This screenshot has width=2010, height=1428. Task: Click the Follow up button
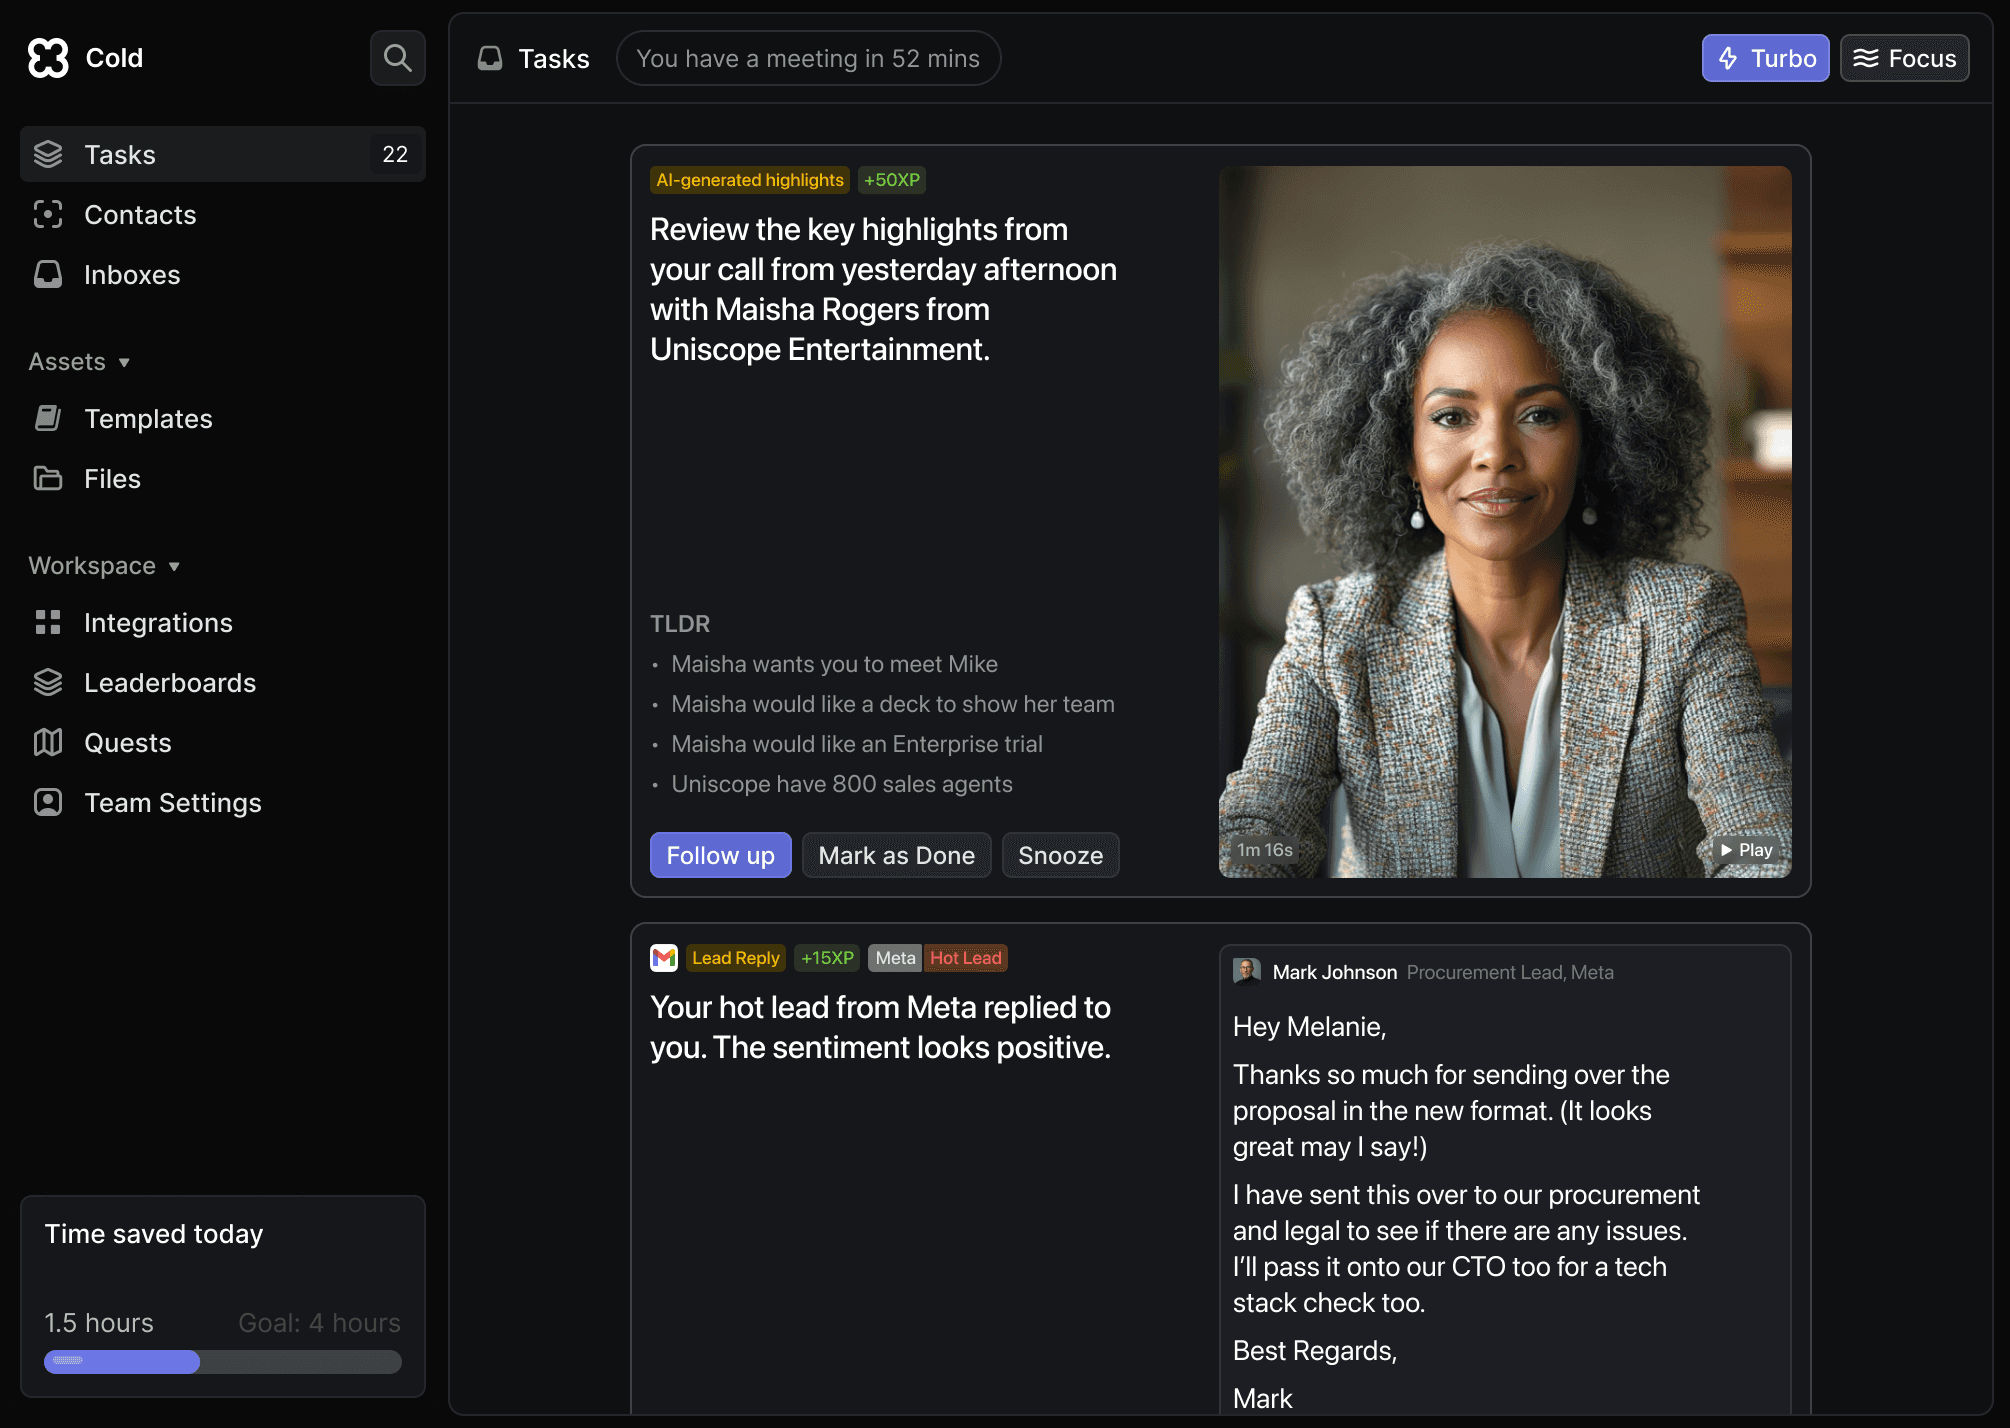(x=720, y=856)
